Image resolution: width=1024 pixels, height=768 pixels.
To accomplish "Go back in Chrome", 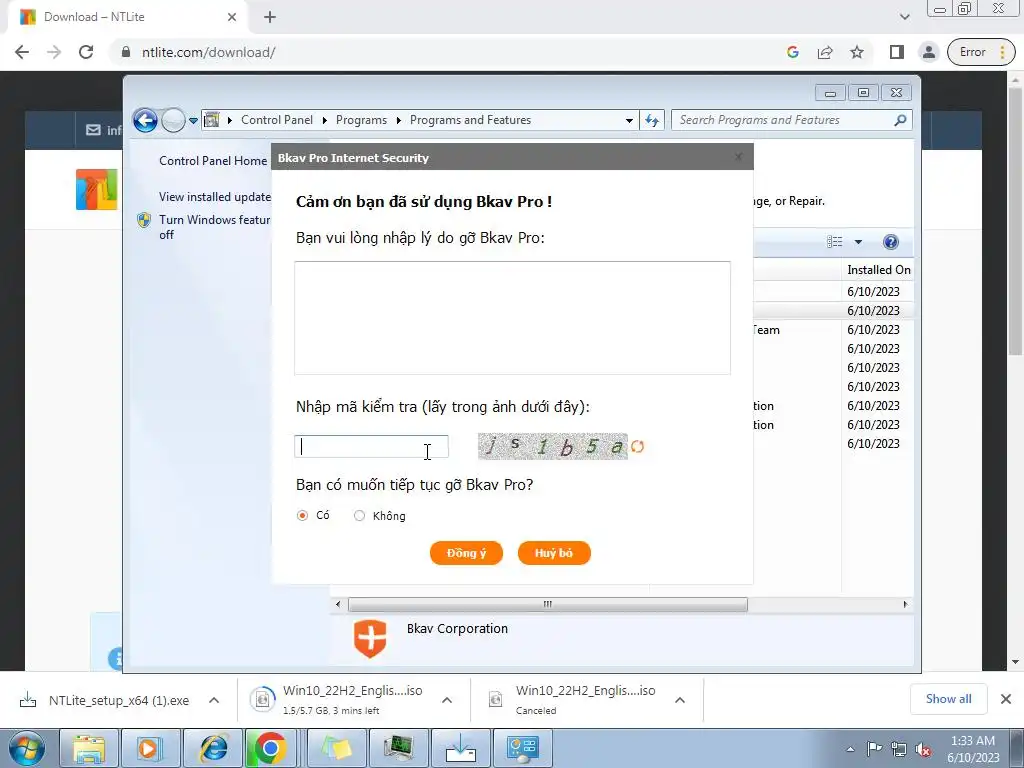I will [x=22, y=52].
